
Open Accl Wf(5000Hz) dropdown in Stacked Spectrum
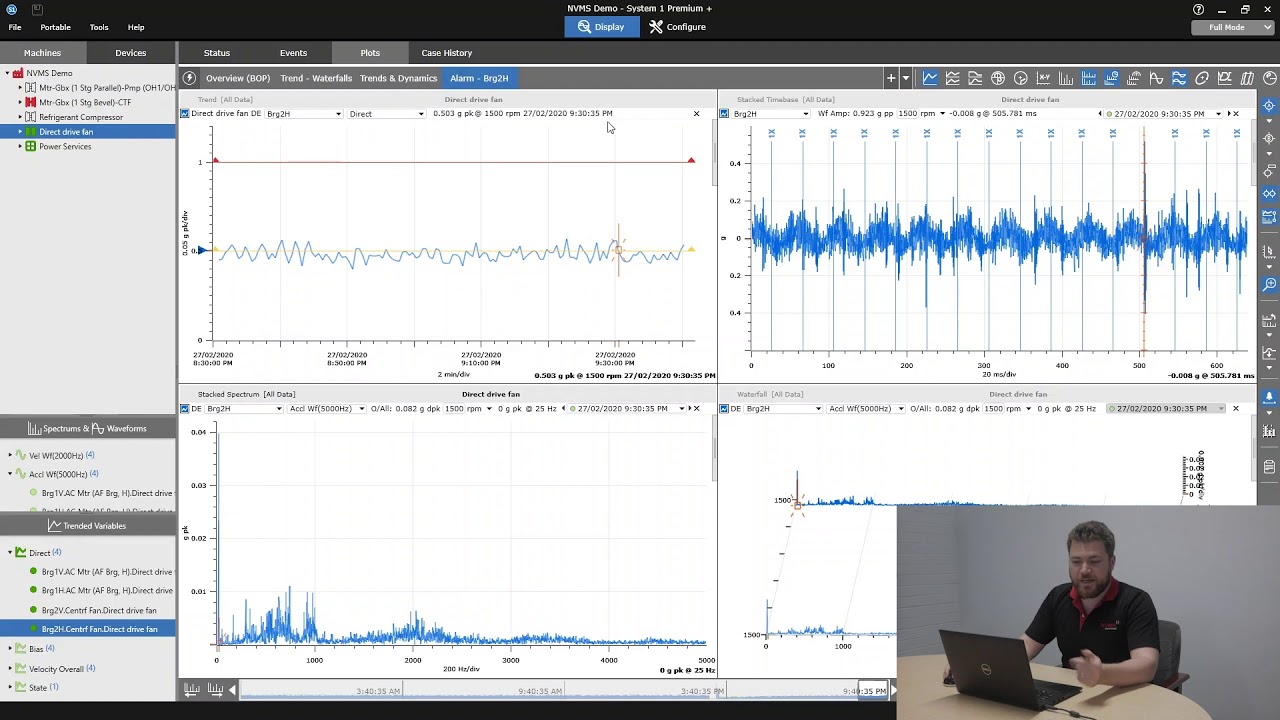(x=327, y=408)
